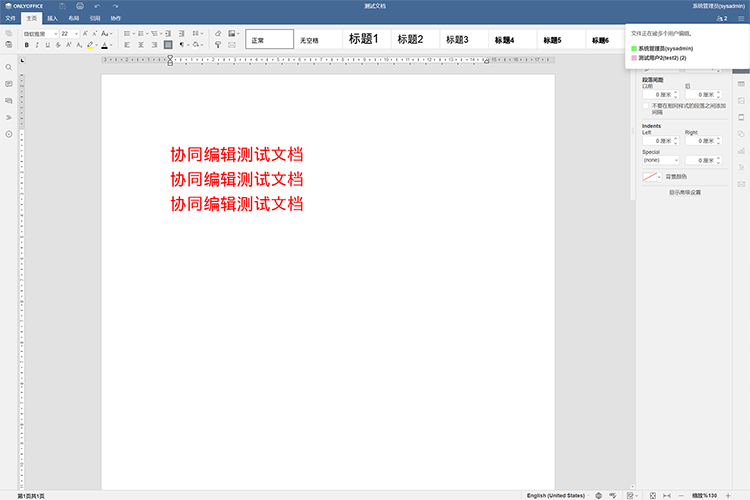Screen dimensions: 750x500
Task: Apply italic formatting to text
Action: pos(39,45)
